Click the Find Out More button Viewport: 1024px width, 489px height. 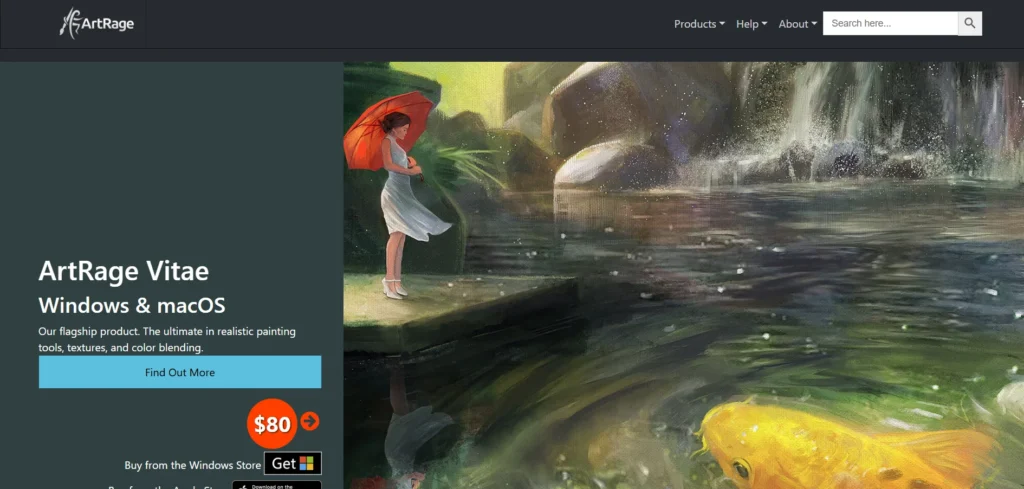[180, 372]
